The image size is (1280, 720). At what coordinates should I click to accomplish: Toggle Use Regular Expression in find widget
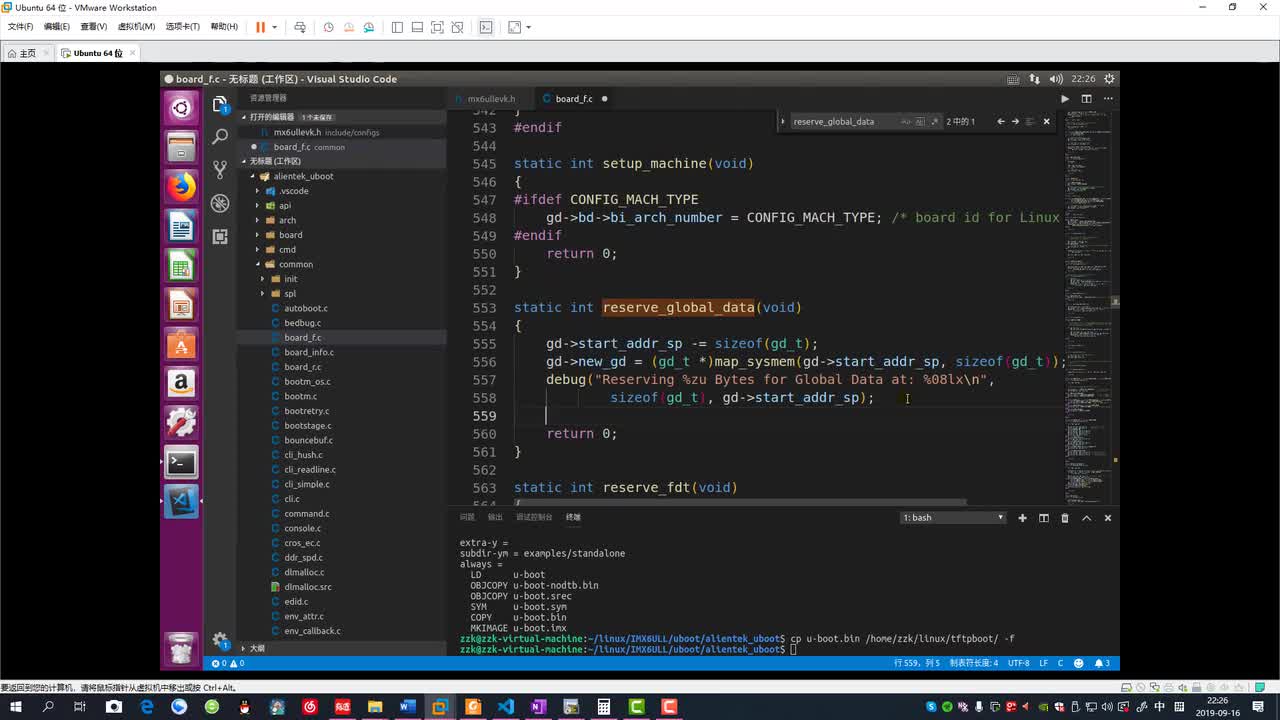(934, 122)
